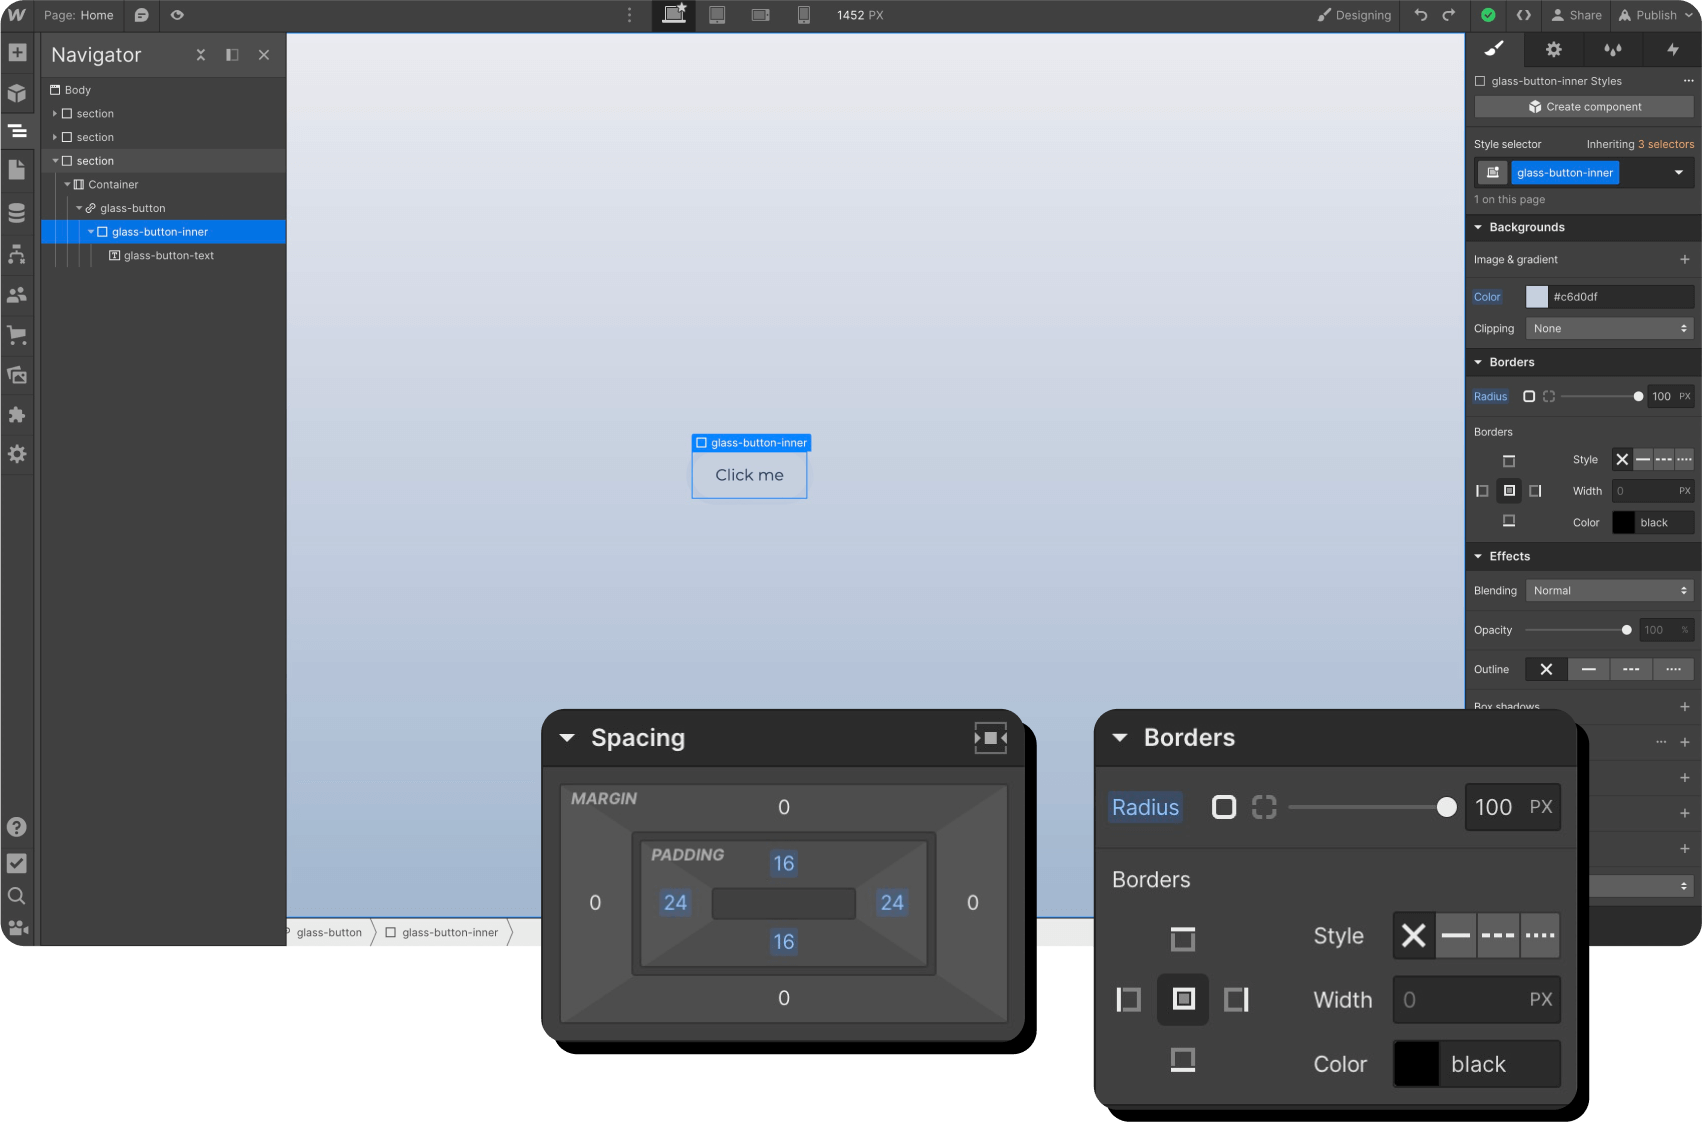Open the CMS Collections panel
Viewport: 1702px width, 1122px height.
tap(17, 212)
